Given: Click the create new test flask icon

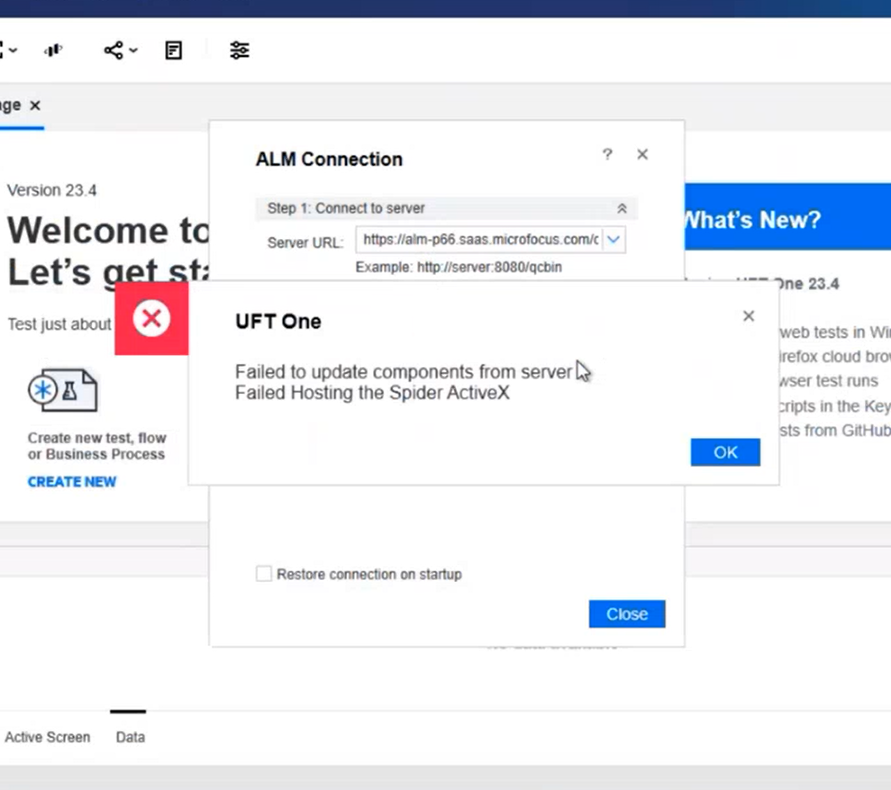Looking at the screenshot, I should coord(63,391).
